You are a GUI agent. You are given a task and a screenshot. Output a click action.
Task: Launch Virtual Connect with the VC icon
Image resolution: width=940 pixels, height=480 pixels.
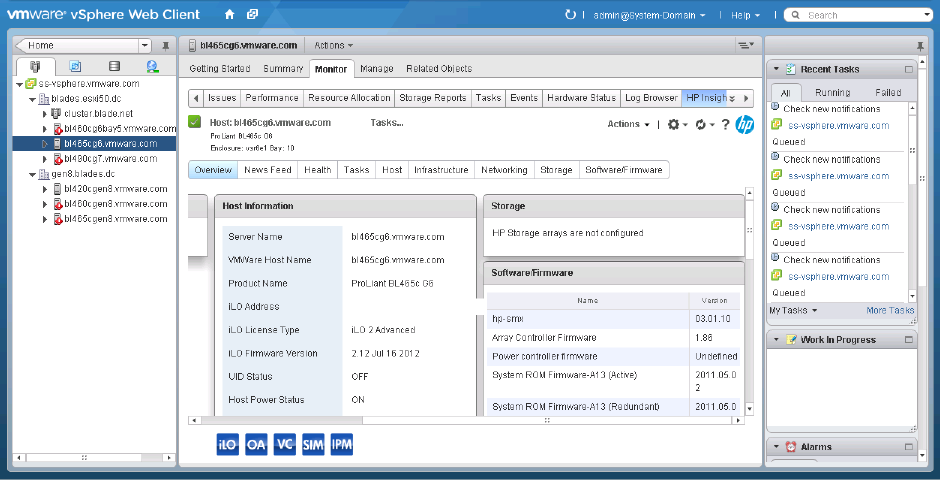[x=285, y=444]
